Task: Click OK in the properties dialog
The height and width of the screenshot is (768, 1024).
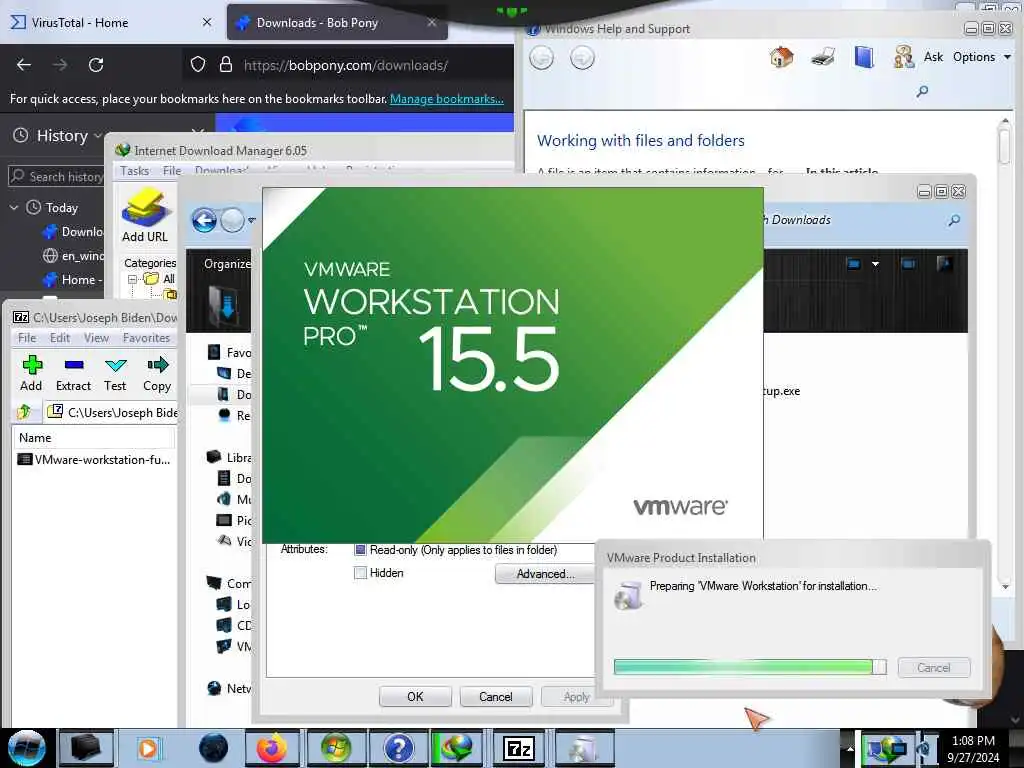Action: (415, 697)
